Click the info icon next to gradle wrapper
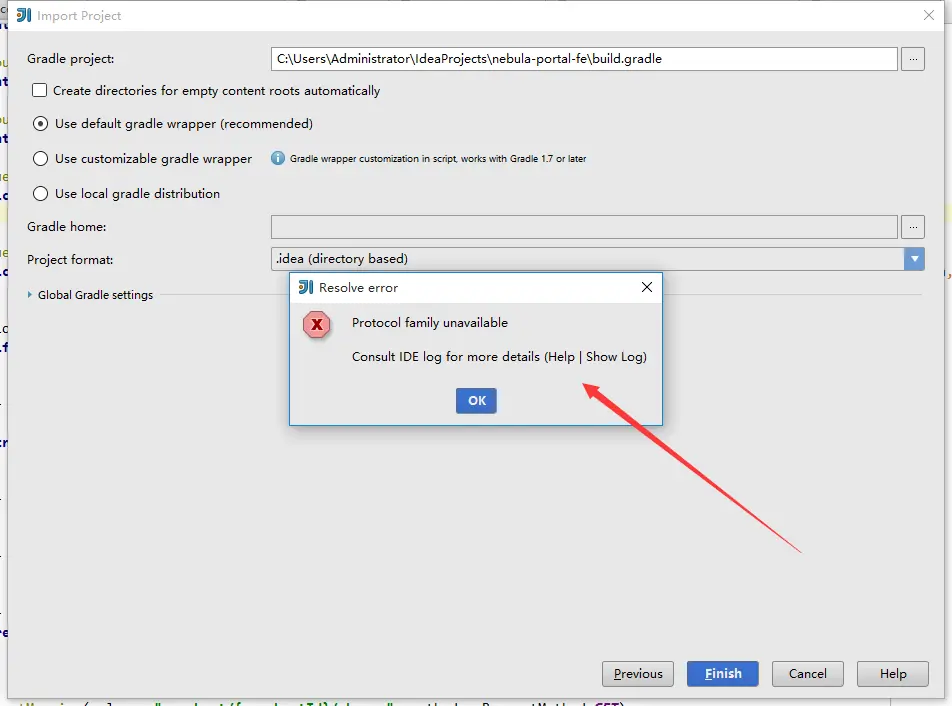The height and width of the screenshot is (706, 952). point(277,158)
